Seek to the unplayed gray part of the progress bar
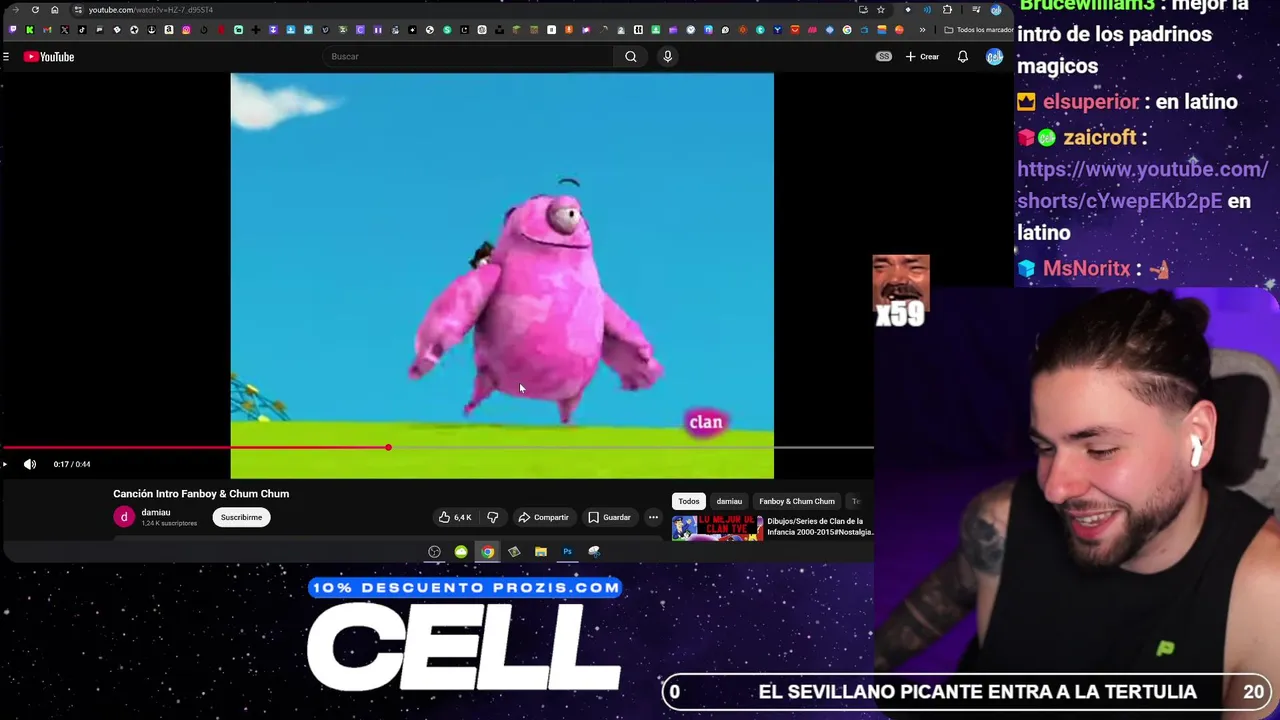 coord(630,447)
